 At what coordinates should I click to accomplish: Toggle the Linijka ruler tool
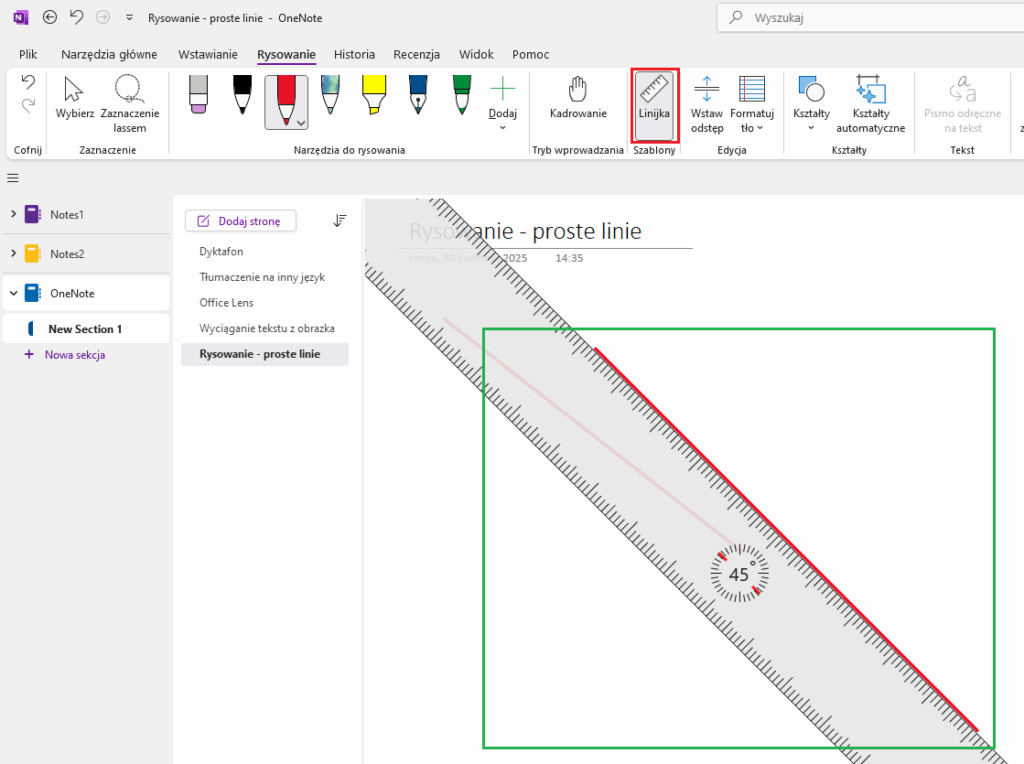pos(654,104)
